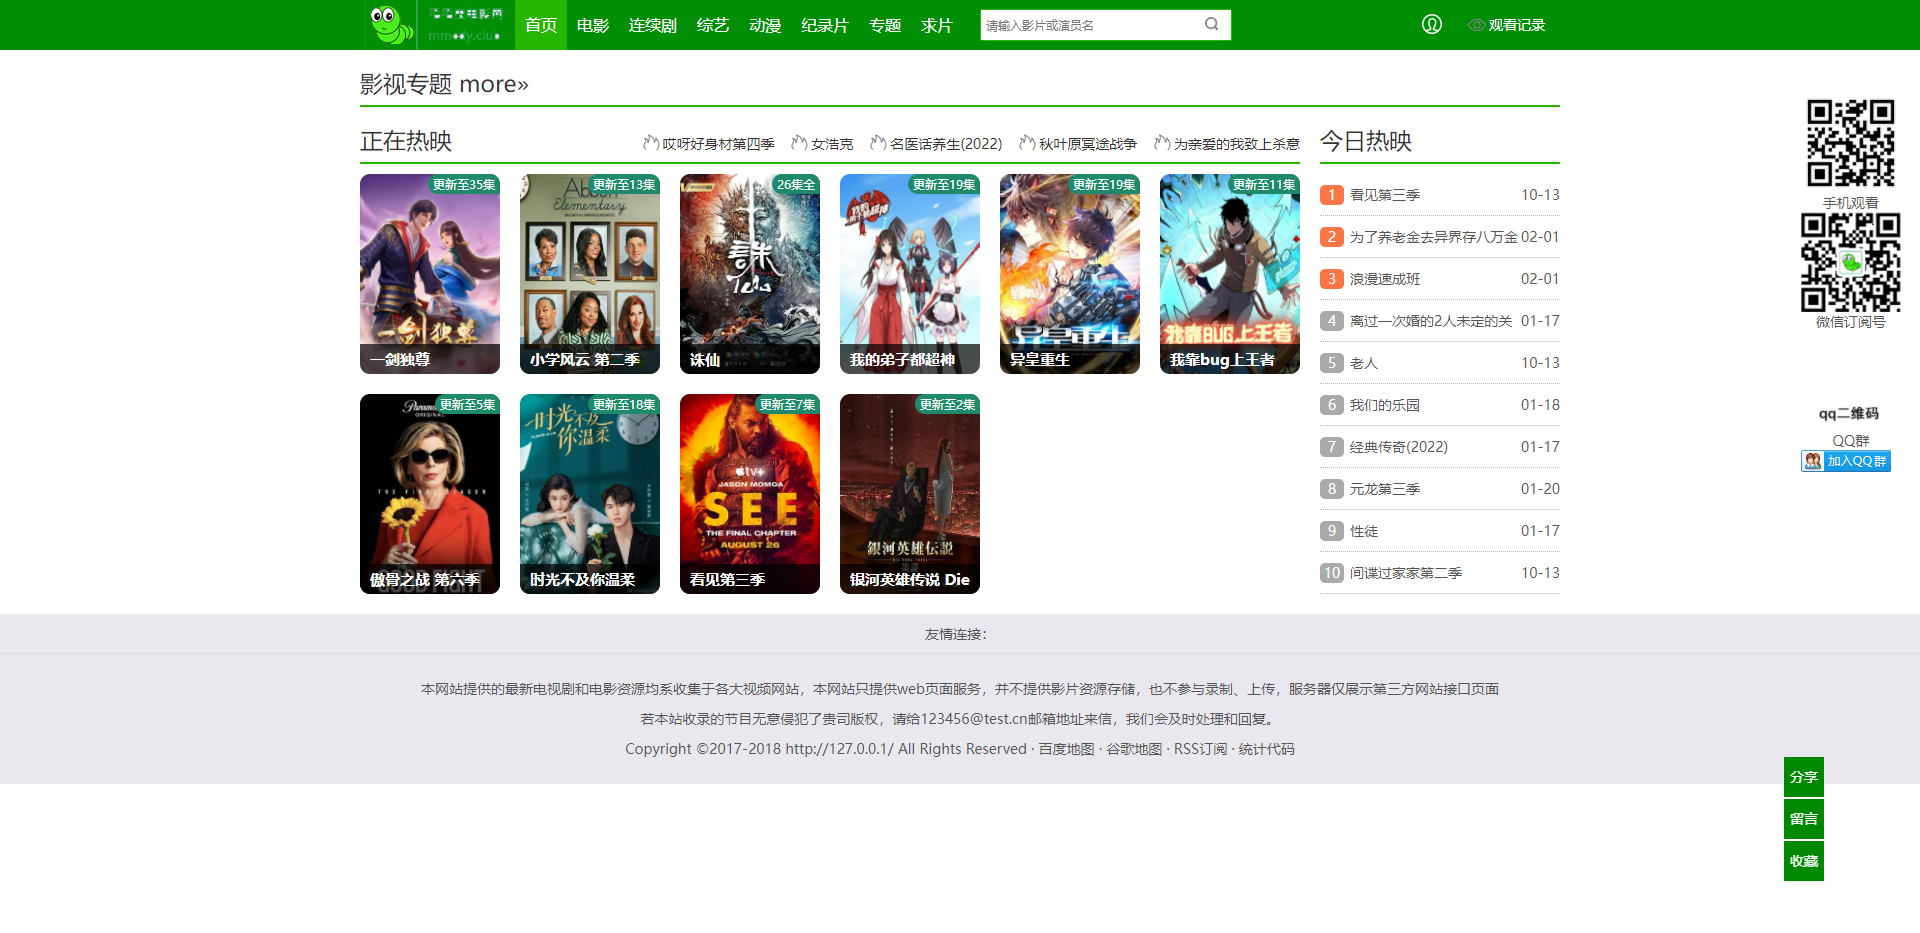This screenshot has height=933, width=1920.
Task: Open the 时光不及你温柔 poster
Action: click(590, 494)
